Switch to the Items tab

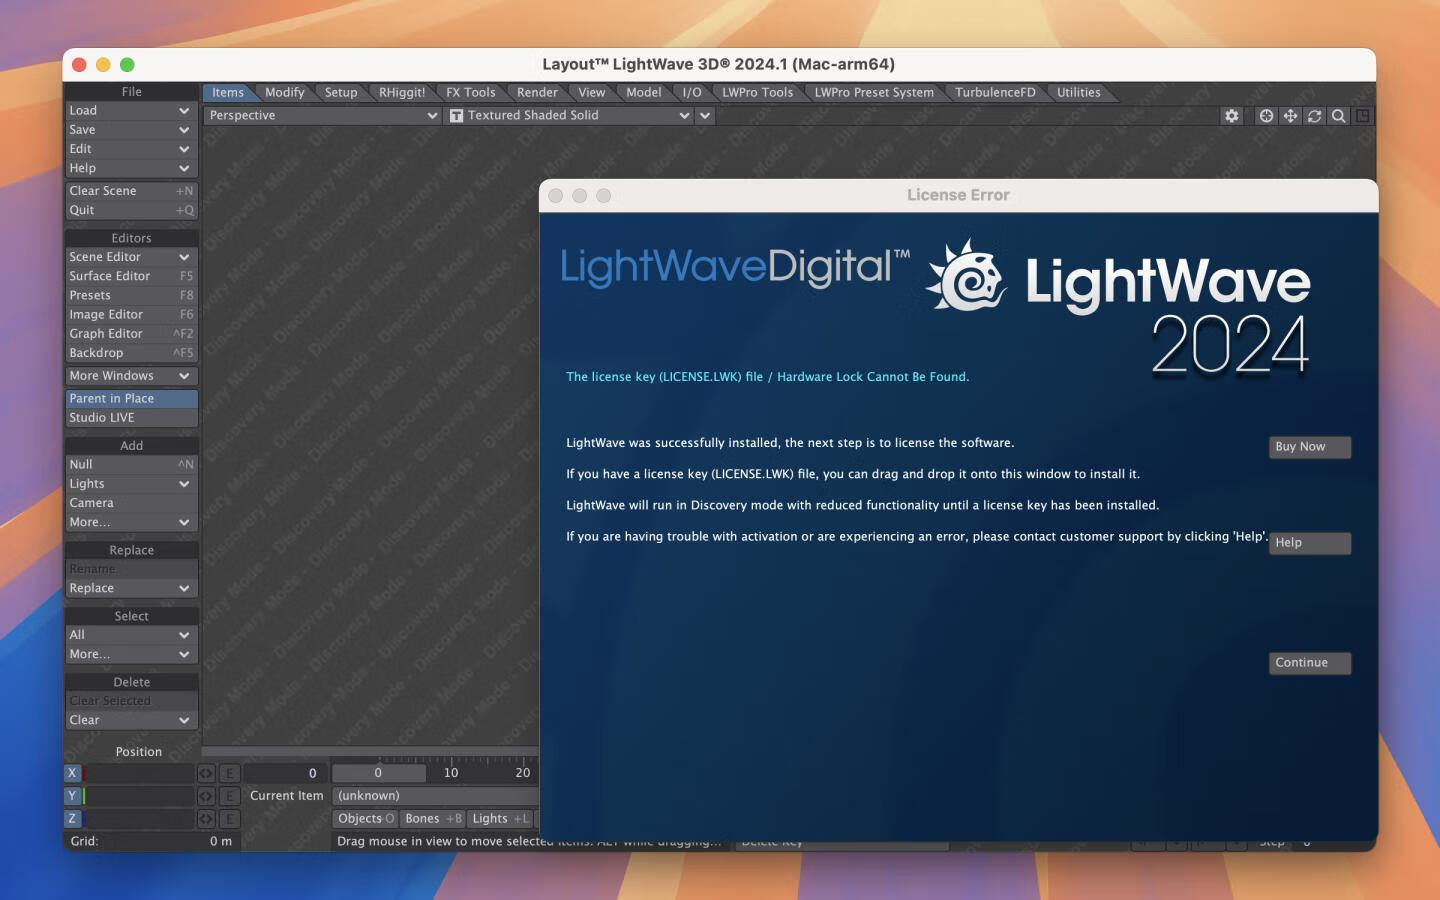click(228, 92)
